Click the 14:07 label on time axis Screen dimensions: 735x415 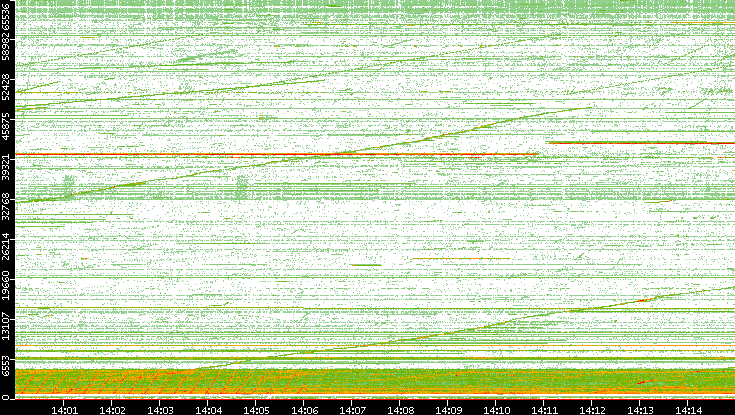coord(352,410)
